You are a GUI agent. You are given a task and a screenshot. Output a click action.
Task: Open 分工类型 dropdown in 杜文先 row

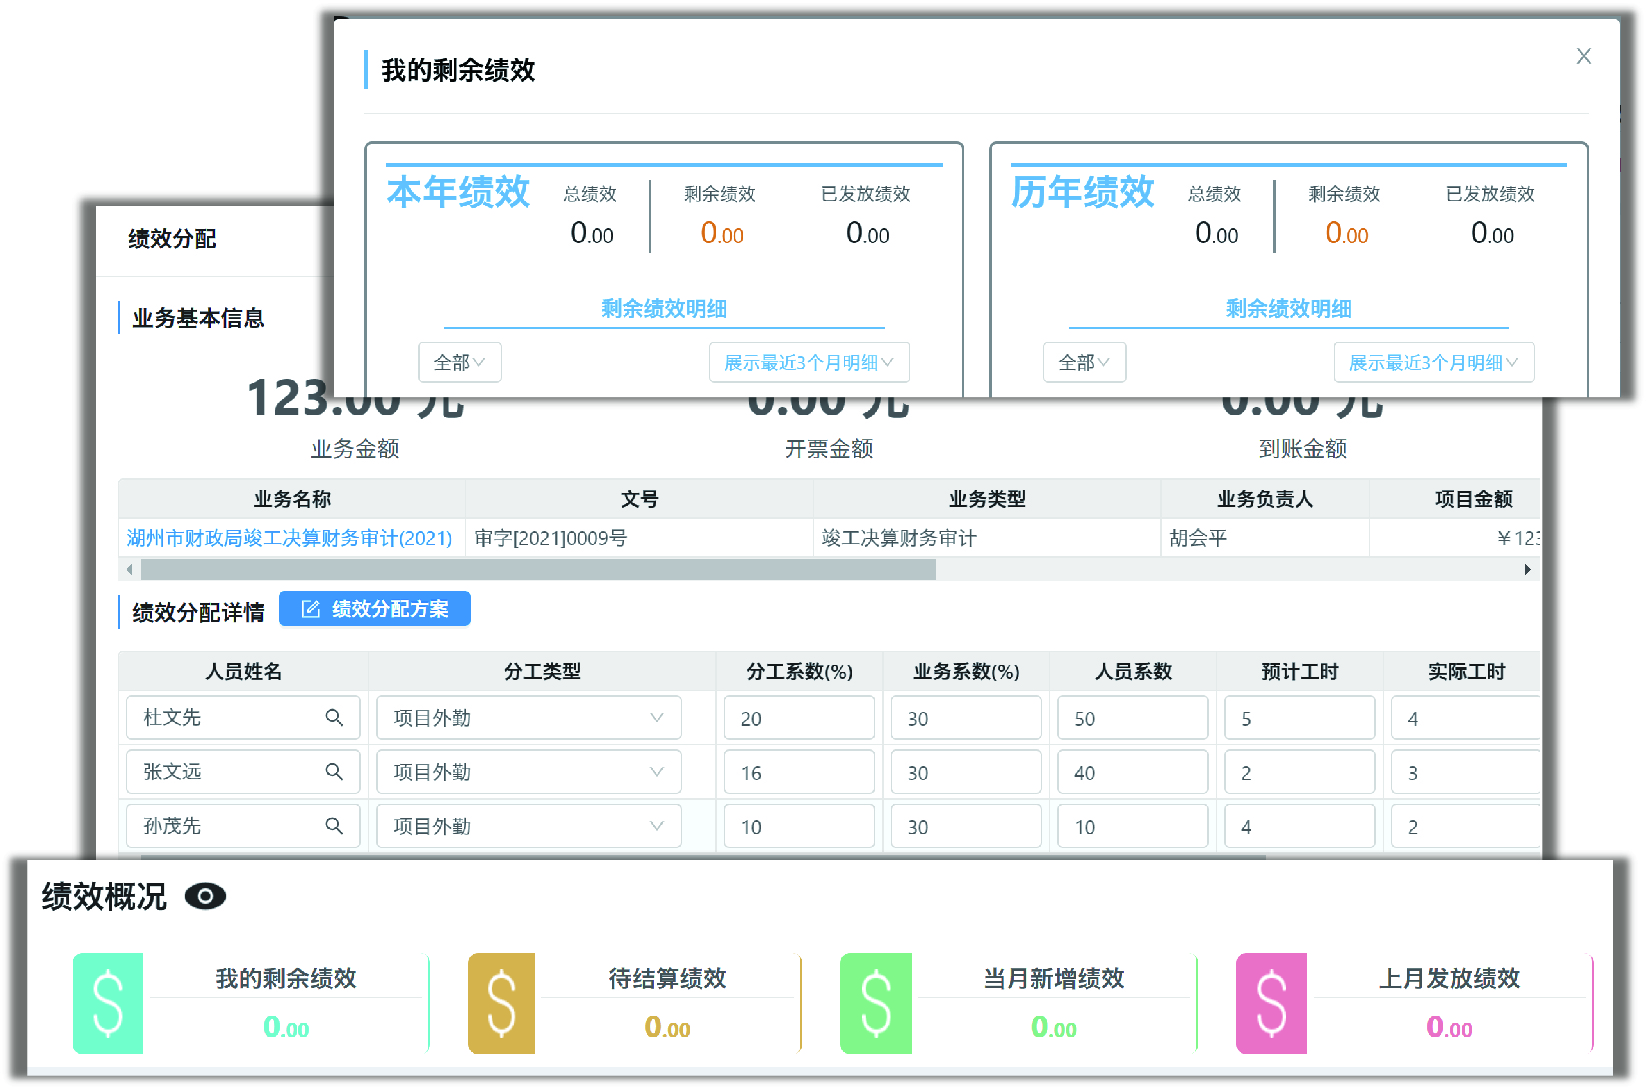pyautogui.click(x=529, y=718)
